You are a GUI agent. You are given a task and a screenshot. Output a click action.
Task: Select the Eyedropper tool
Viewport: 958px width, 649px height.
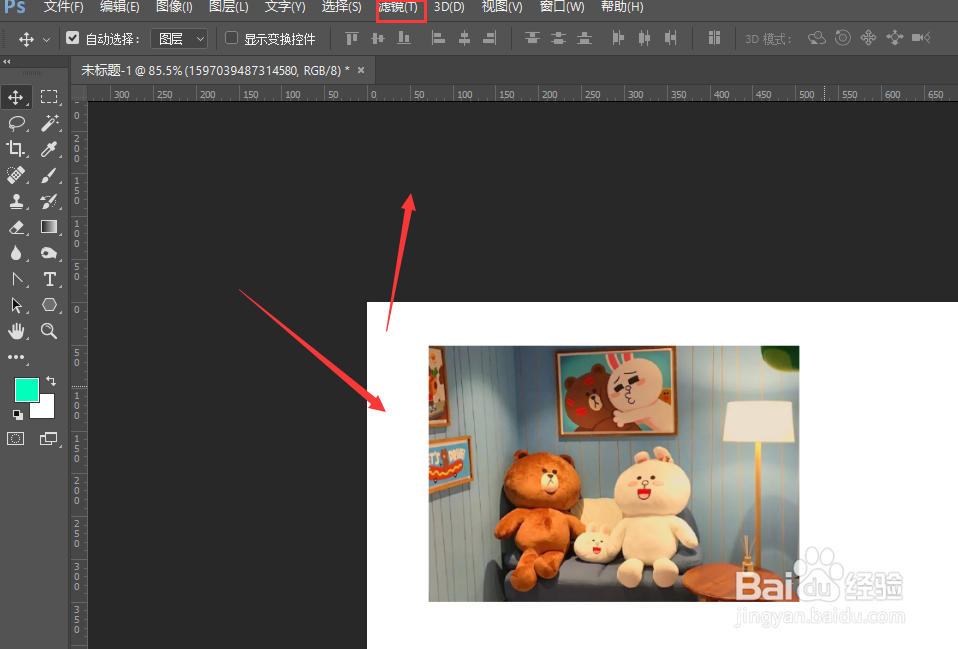[49, 149]
